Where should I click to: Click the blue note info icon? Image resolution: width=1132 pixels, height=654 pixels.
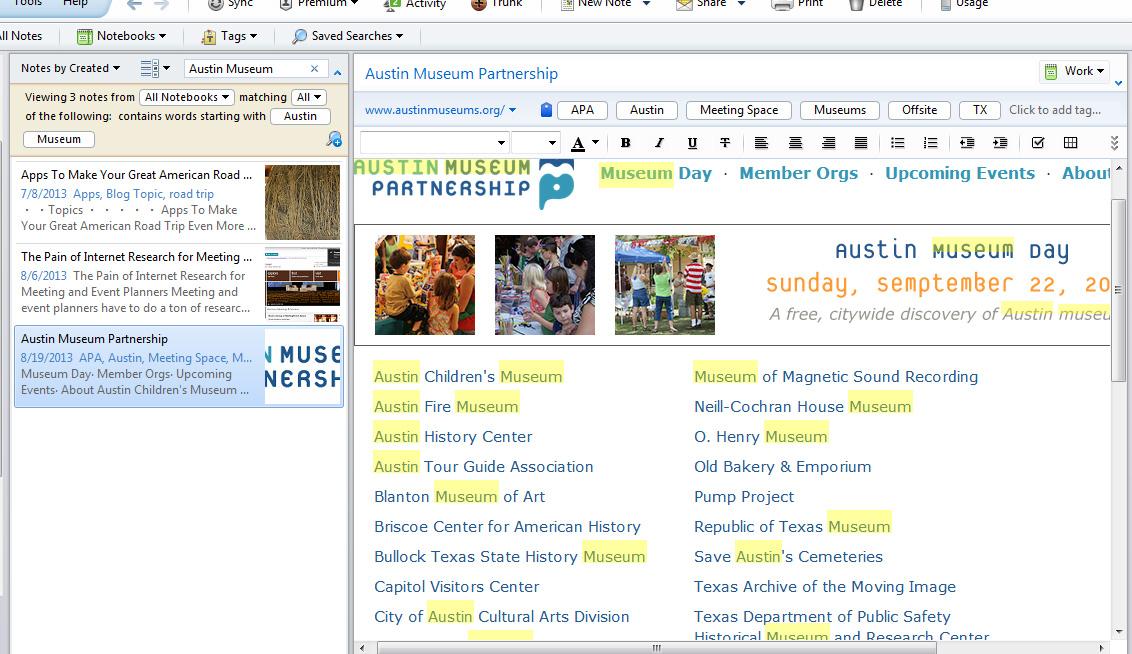[546, 110]
